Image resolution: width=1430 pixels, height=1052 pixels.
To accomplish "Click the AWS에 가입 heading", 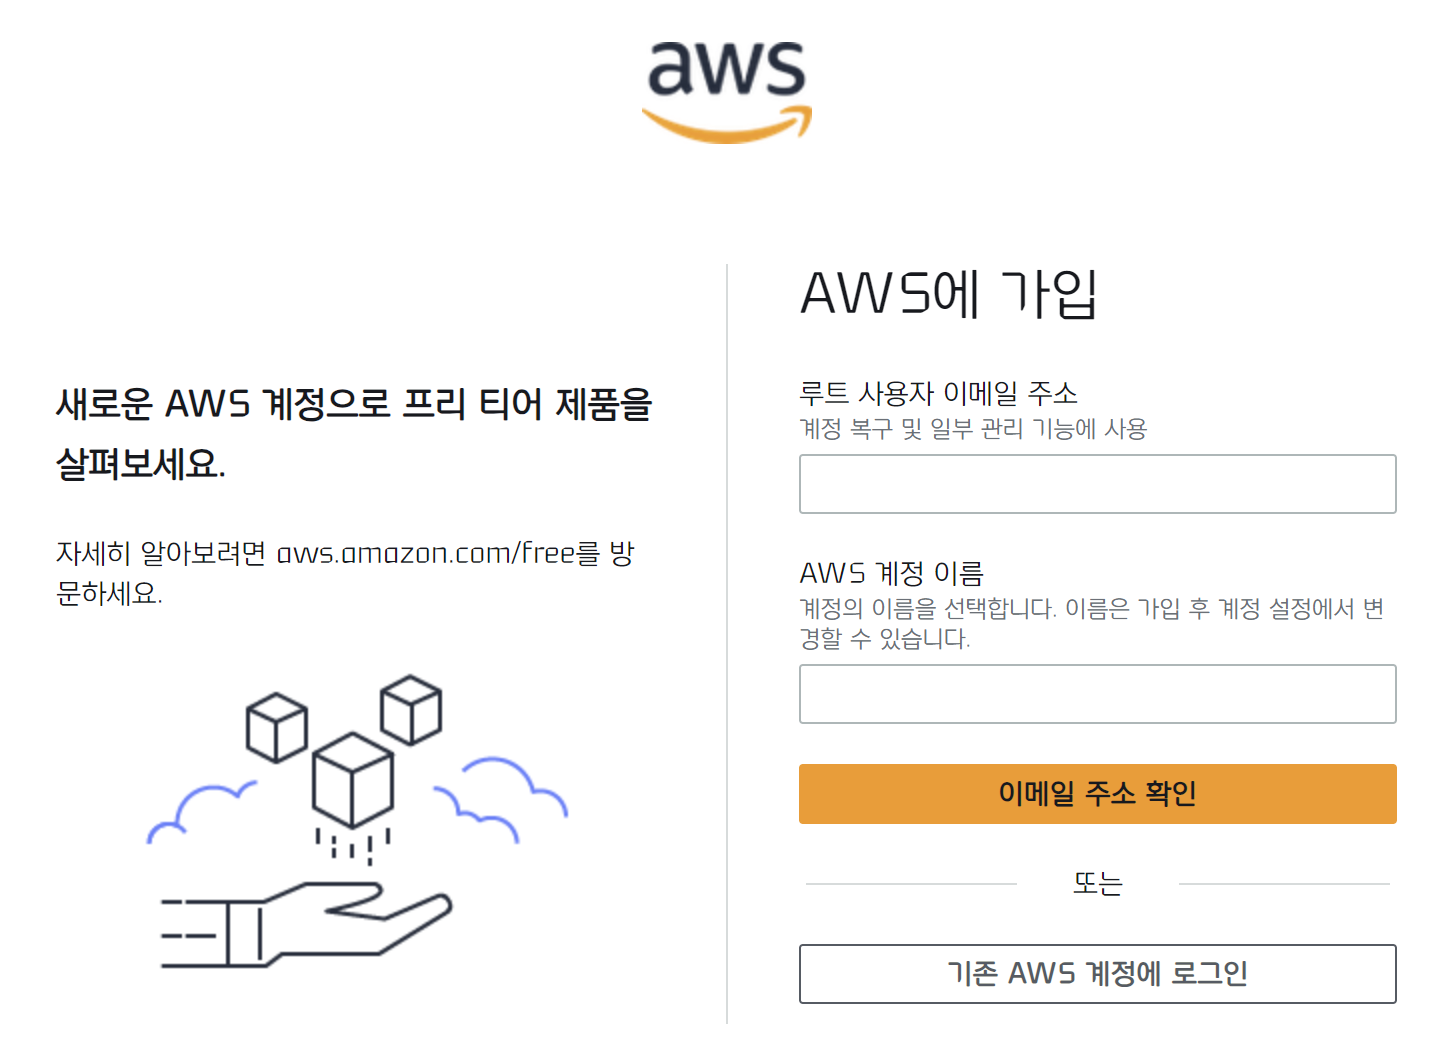I will 949,294.
